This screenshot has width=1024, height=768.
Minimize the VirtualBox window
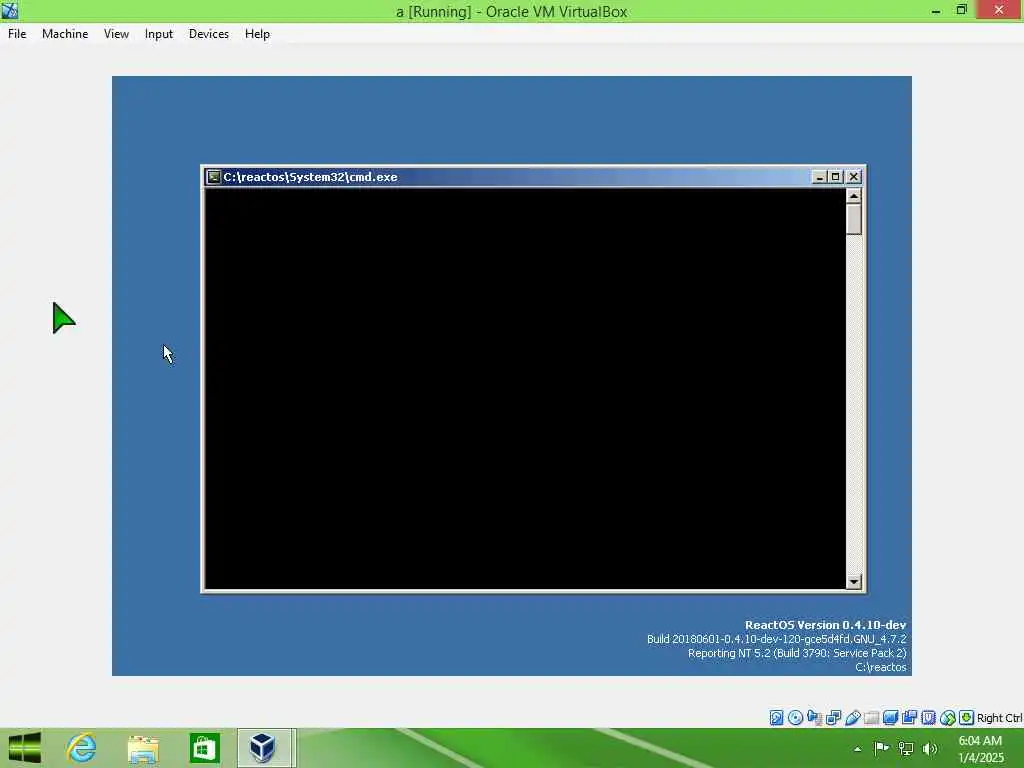[x=936, y=10]
